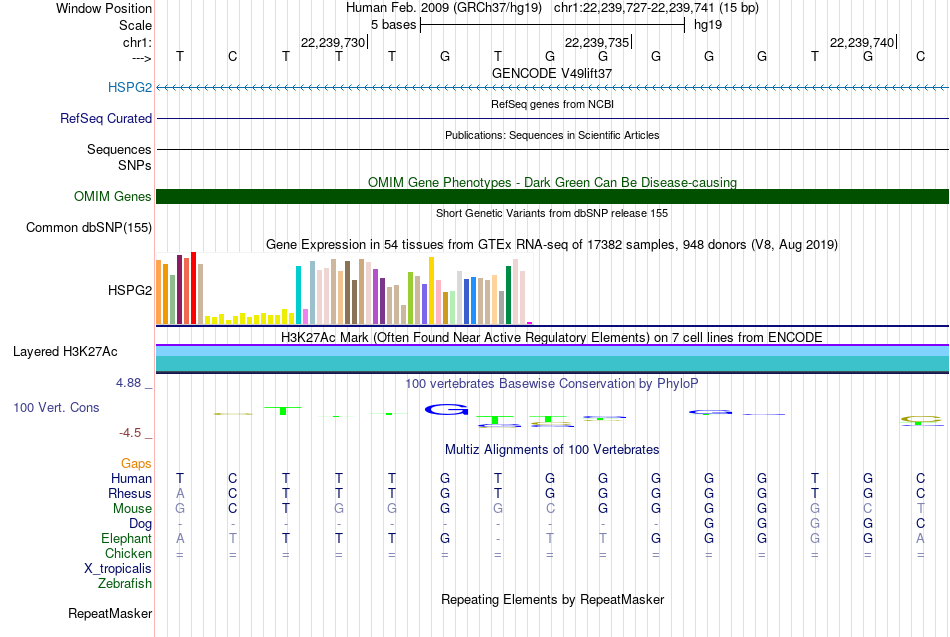The width and height of the screenshot is (950, 637).
Task: Open the 100 Vert. Cons track label
Action: coord(56,408)
